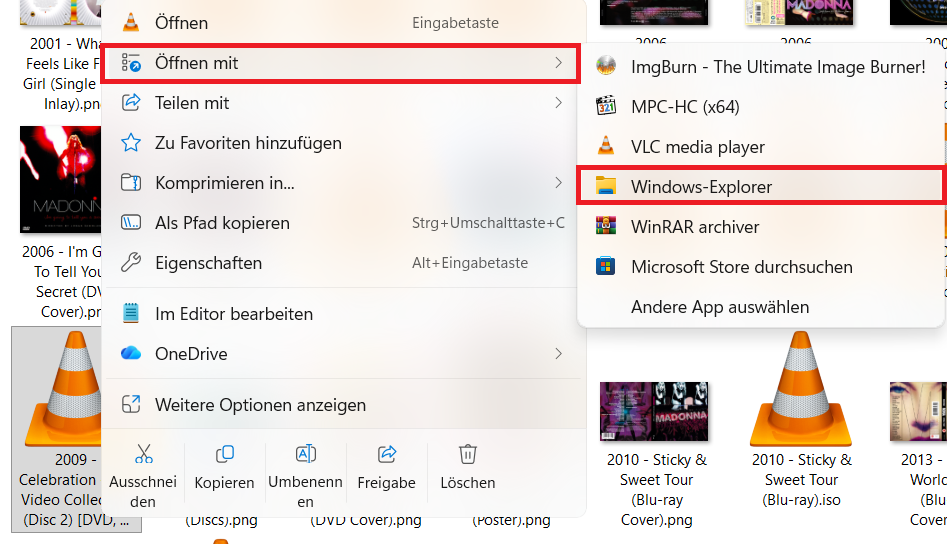Click the Freigabe share icon
Image resolution: width=947 pixels, height=544 pixels.
pos(387,454)
